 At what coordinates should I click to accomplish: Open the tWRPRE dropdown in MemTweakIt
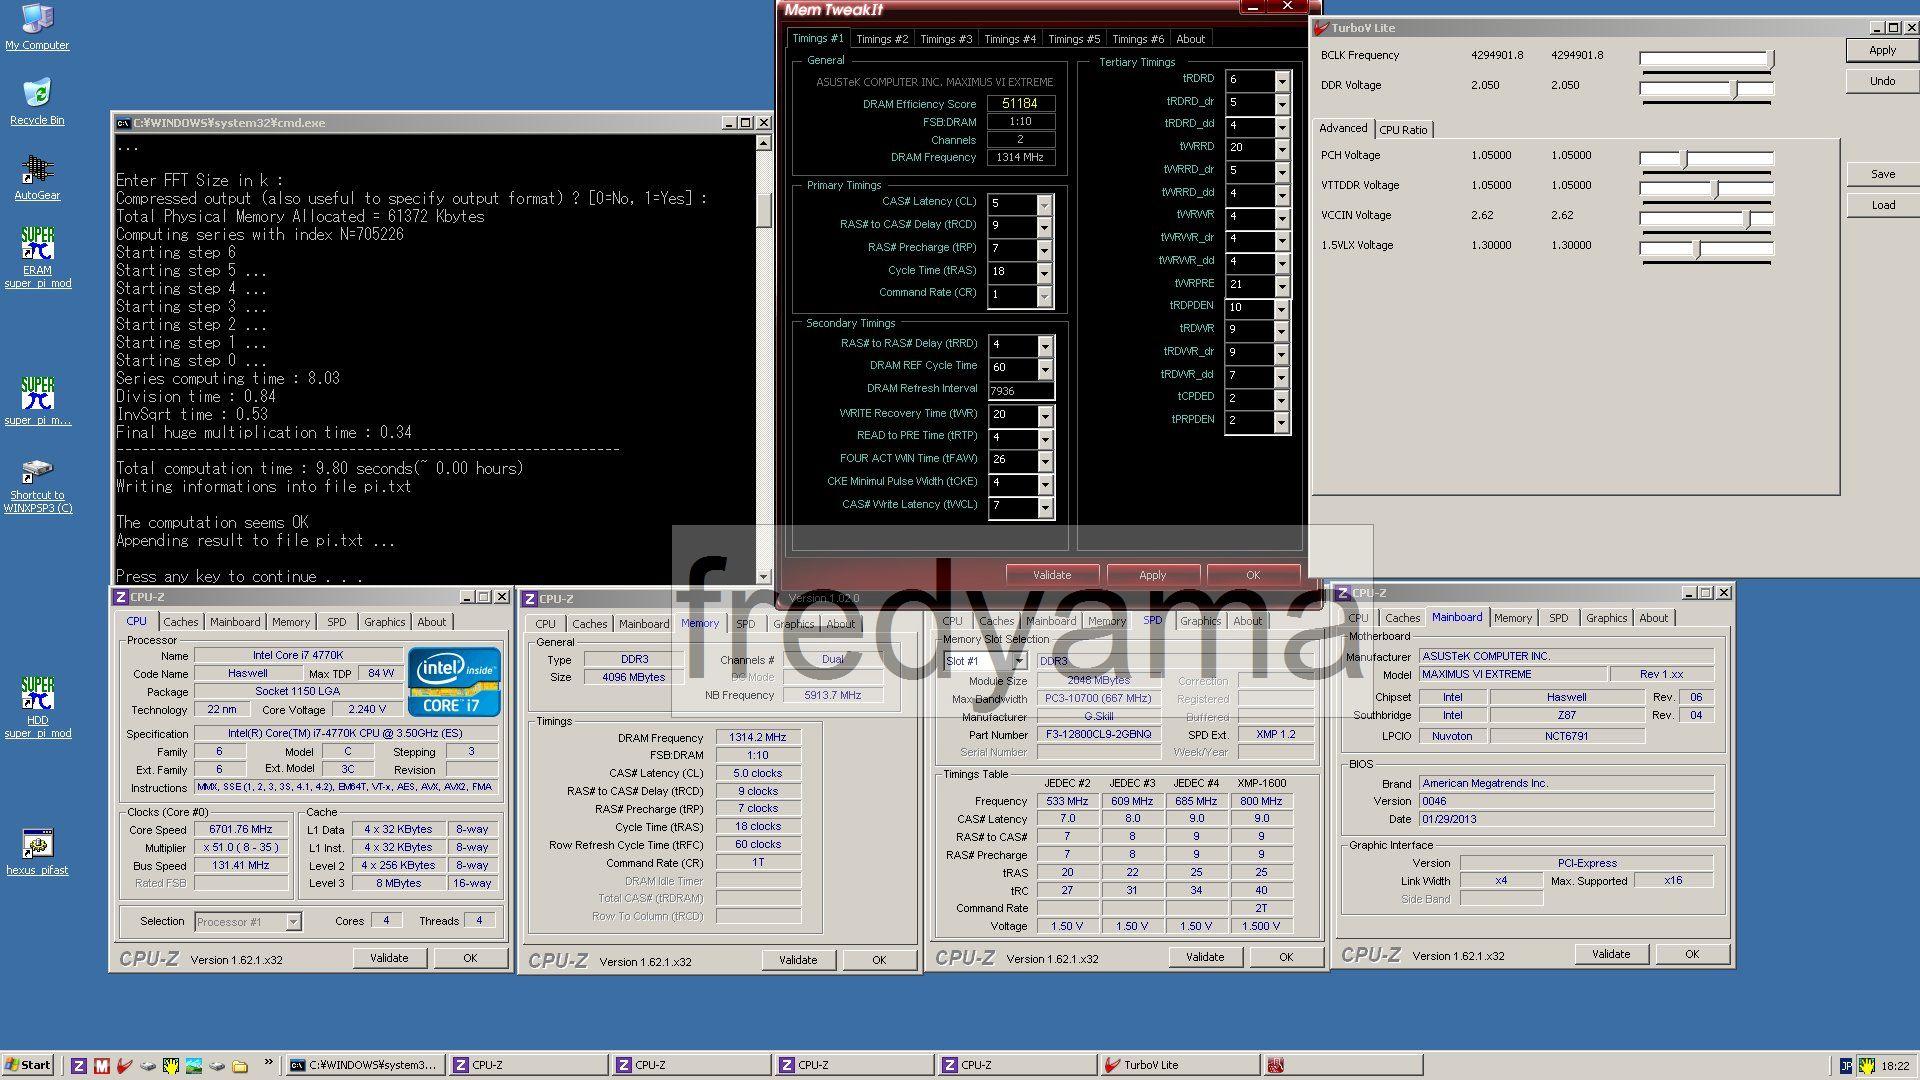coord(1282,285)
